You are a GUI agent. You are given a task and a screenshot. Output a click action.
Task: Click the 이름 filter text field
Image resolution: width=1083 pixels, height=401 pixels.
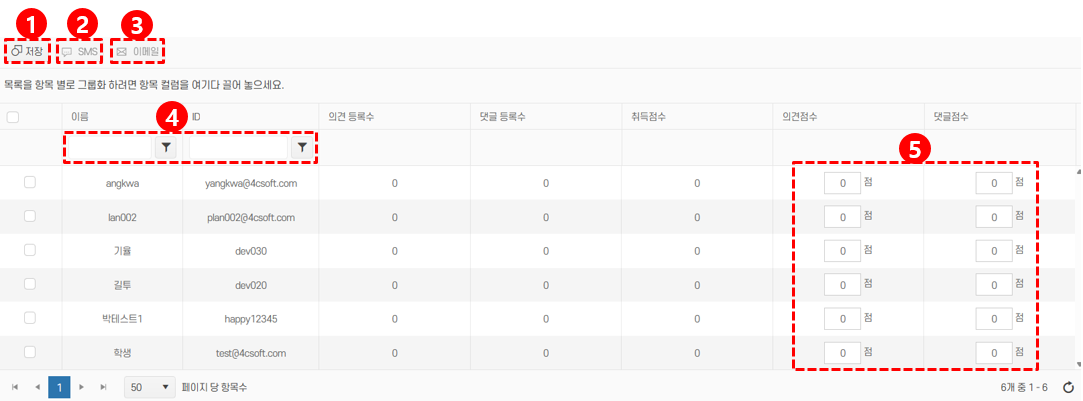tap(109, 147)
